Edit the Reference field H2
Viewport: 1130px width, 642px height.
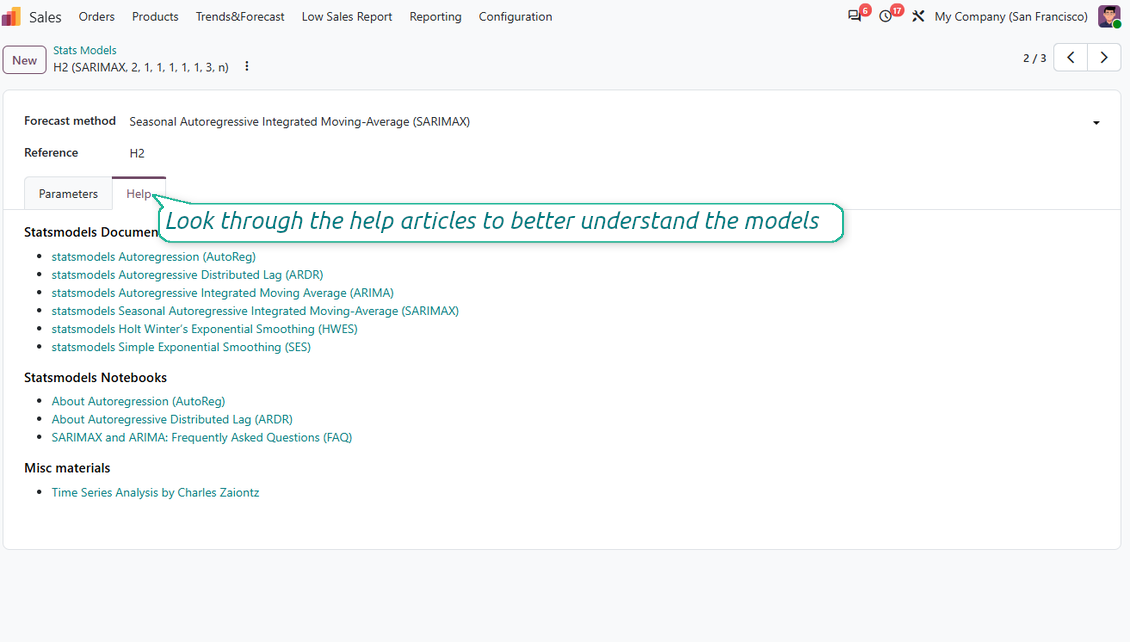pos(615,153)
